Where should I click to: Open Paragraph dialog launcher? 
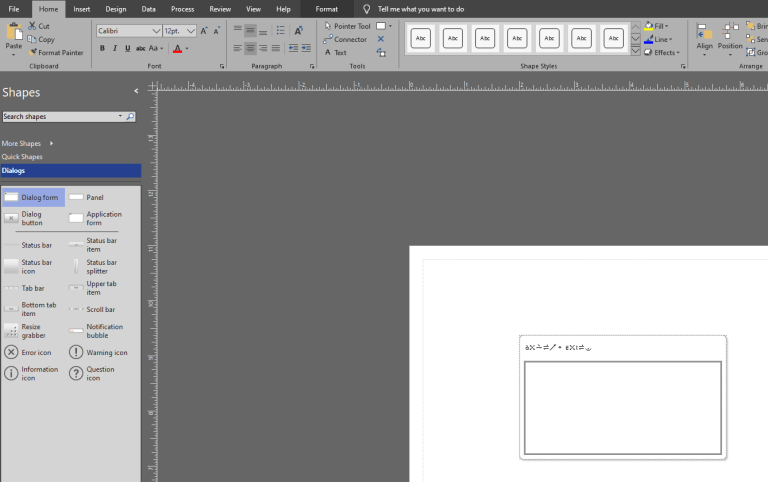point(312,66)
